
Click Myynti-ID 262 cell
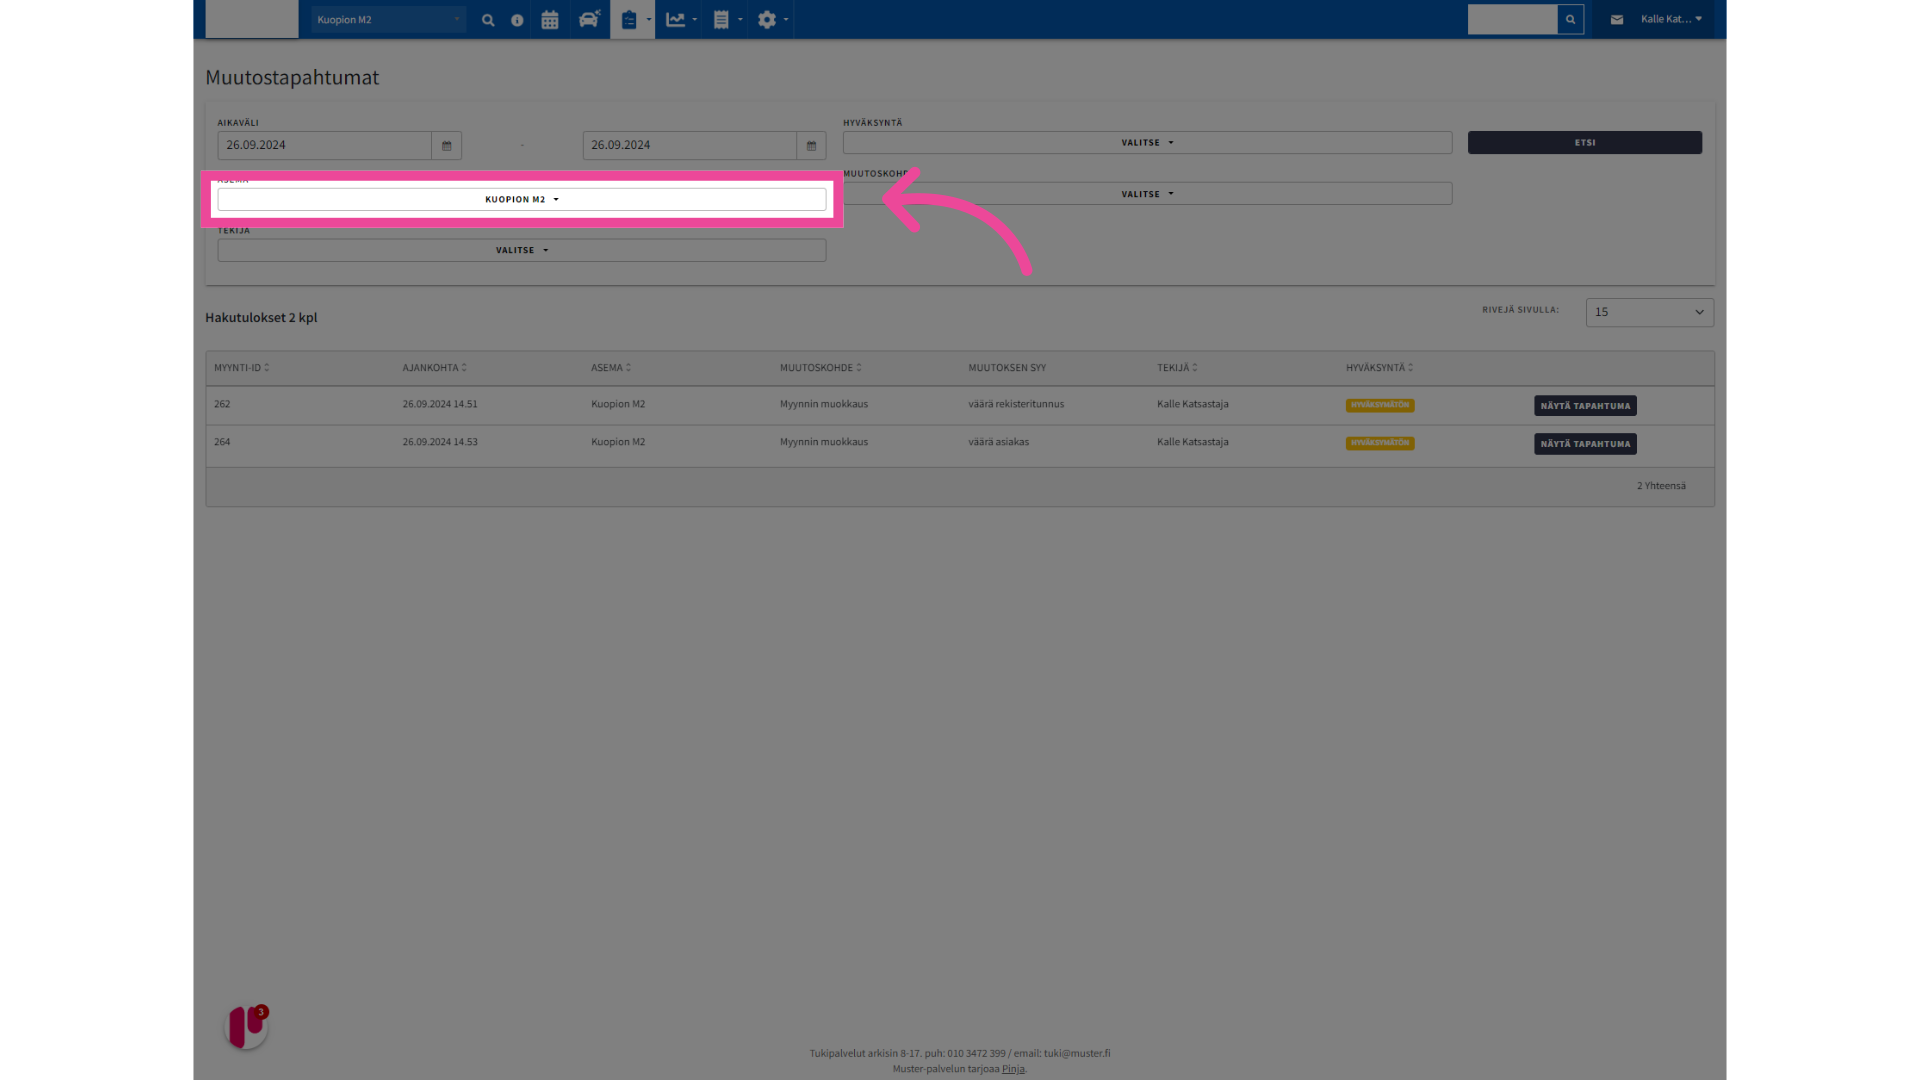pos(222,404)
